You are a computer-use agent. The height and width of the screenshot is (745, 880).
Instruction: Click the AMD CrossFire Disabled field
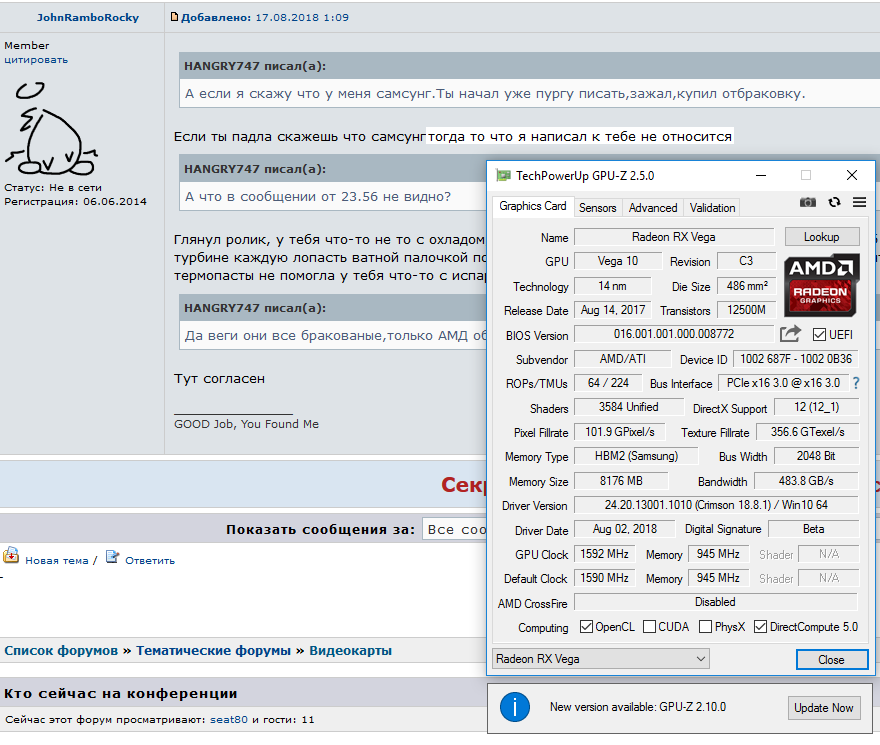point(716,602)
